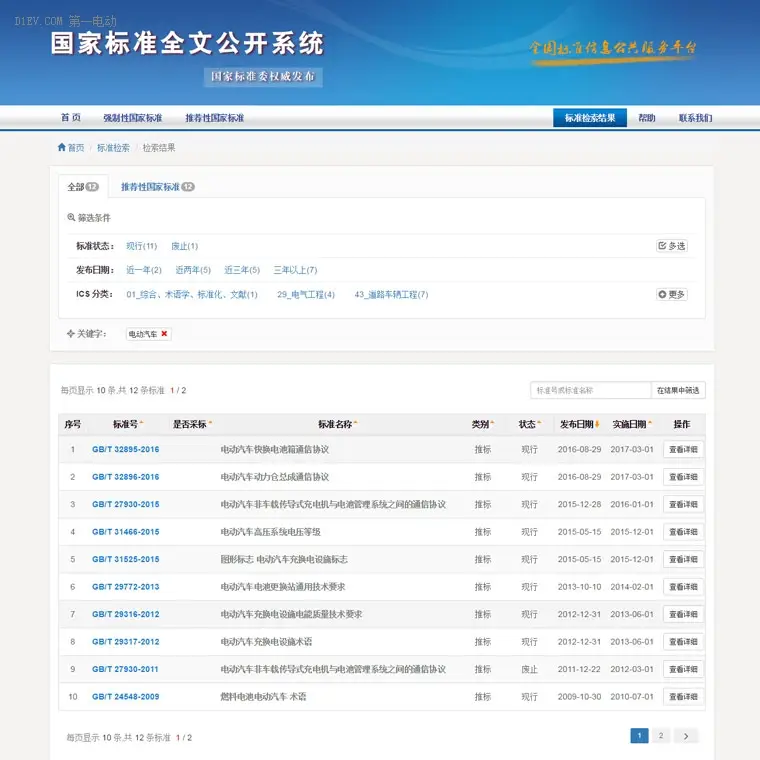Click the sort arrow beside 实施日期 header
The width and height of the screenshot is (760, 760).
coord(650,423)
